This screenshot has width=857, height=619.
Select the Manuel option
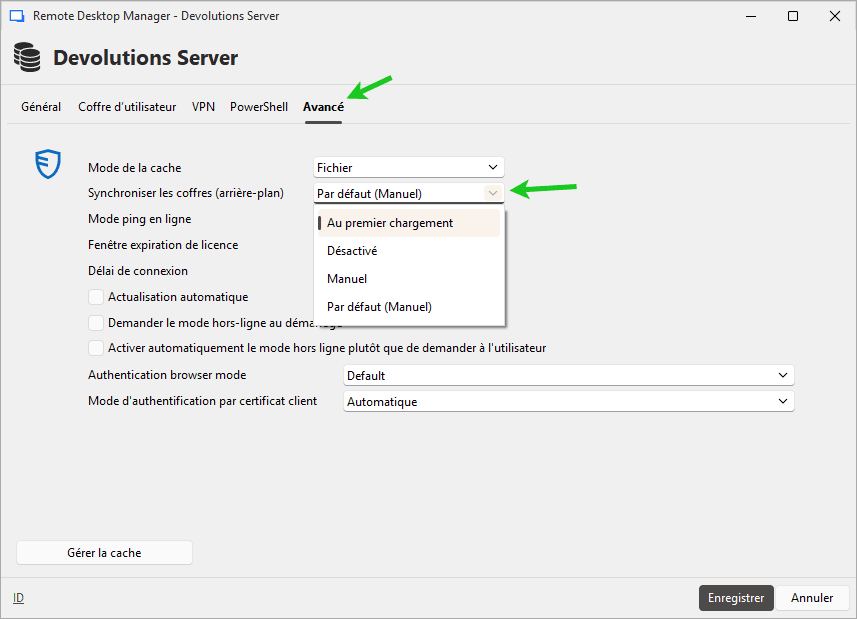point(347,279)
